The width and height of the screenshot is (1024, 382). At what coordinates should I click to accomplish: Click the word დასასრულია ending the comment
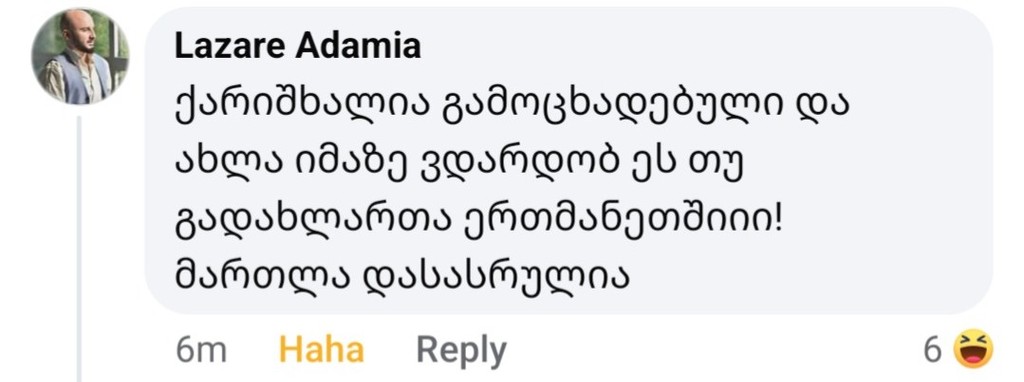coord(495,278)
